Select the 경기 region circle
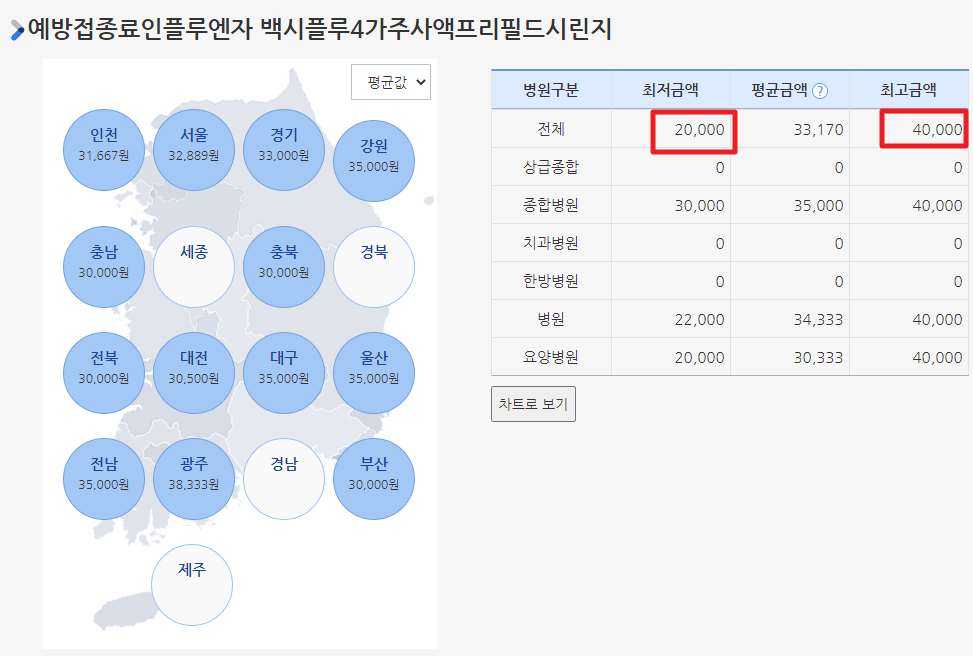 [x=284, y=150]
